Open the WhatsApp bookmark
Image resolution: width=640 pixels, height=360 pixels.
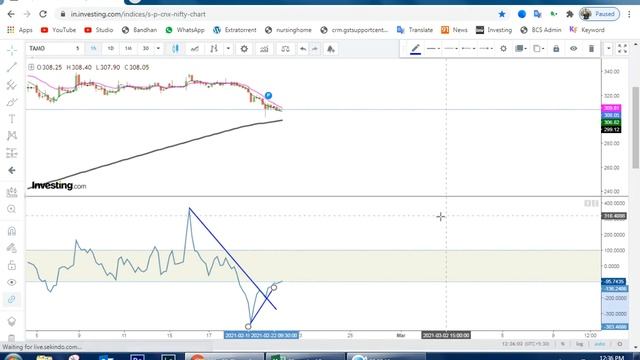pyautogui.click(x=185, y=30)
